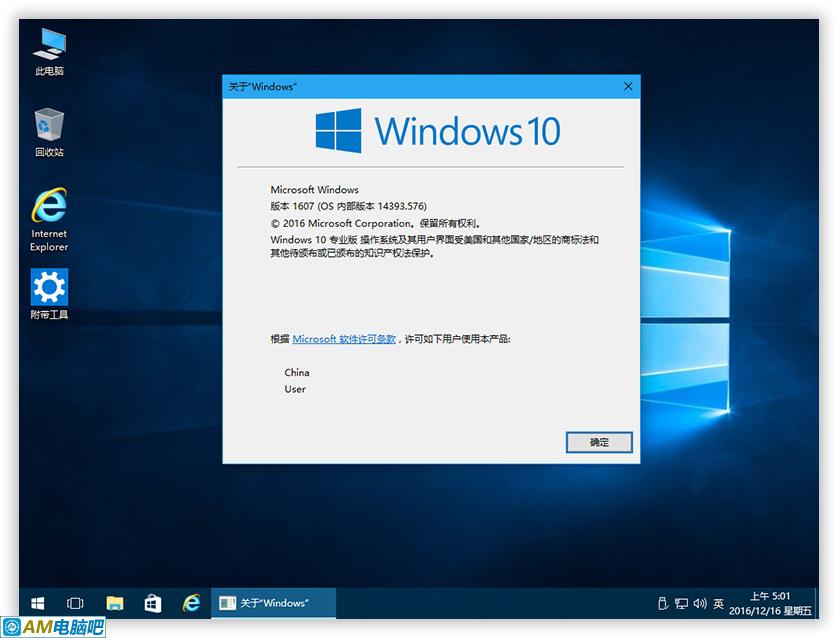The height and width of the screenshot is (638, 838).
Task: Click the "Microsoft Windows" text line
Action: click(314, 190)
